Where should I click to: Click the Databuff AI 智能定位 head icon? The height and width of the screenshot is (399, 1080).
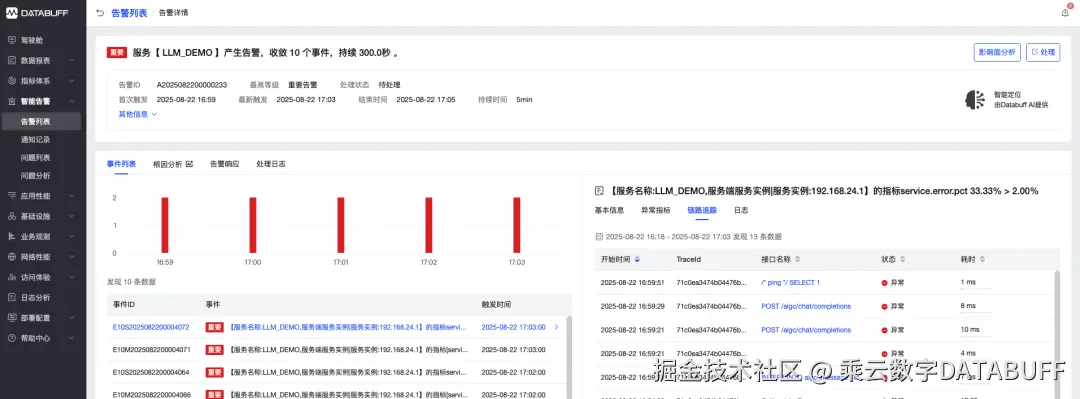(975, 100)
